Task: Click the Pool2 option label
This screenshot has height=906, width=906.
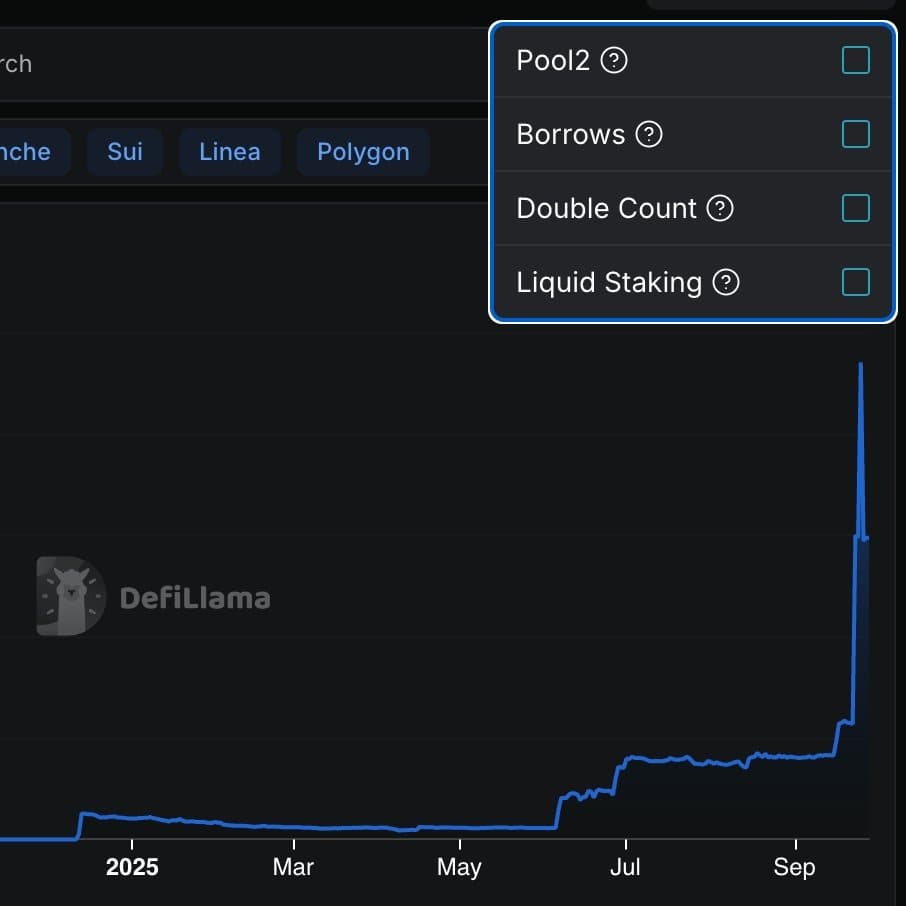Action: coord(553,61)
